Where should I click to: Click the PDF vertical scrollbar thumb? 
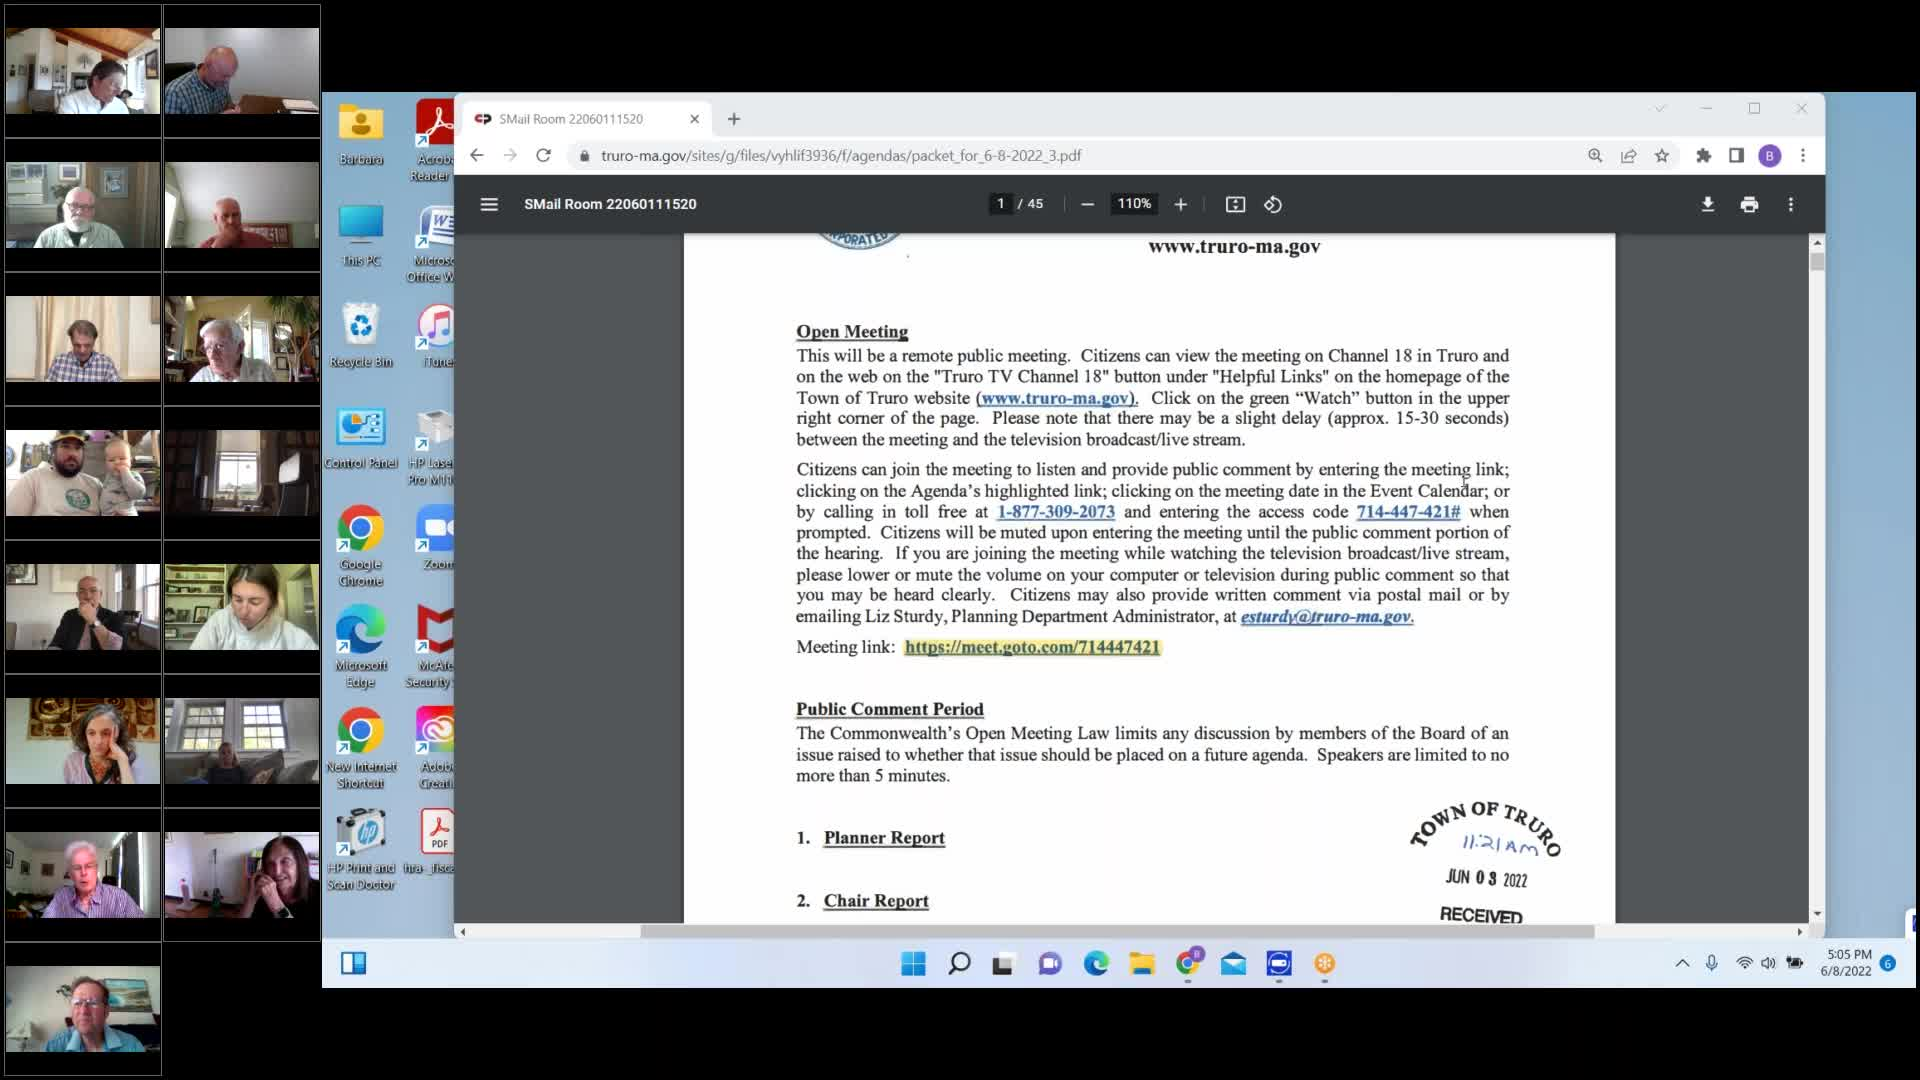click(x=1817, y=262)
